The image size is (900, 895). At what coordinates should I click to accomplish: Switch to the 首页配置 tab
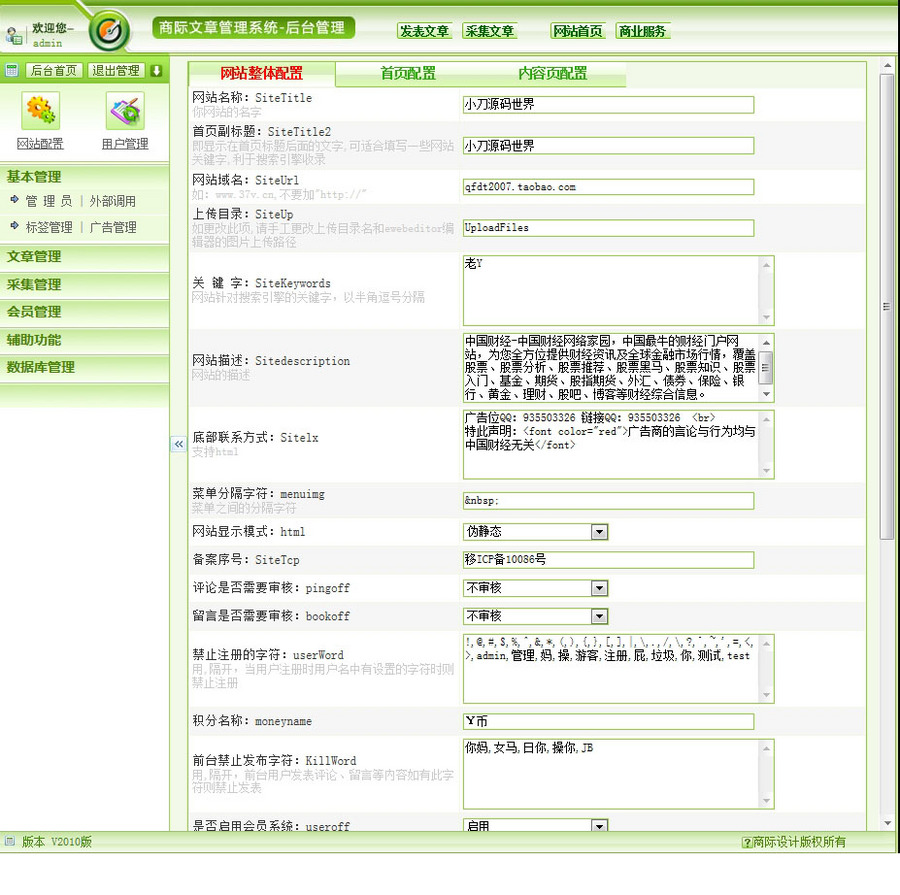pyautogui.click(x=410, y=73)
